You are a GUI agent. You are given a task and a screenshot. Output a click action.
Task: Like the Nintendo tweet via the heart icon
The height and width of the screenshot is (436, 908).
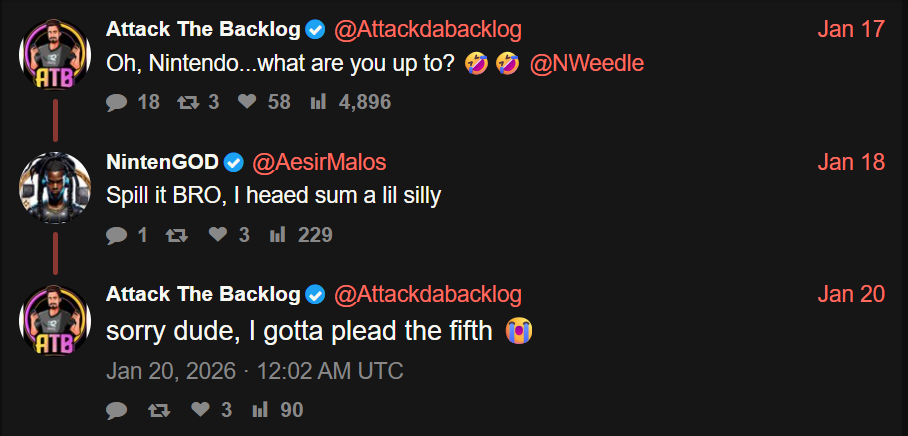[249, 102]
